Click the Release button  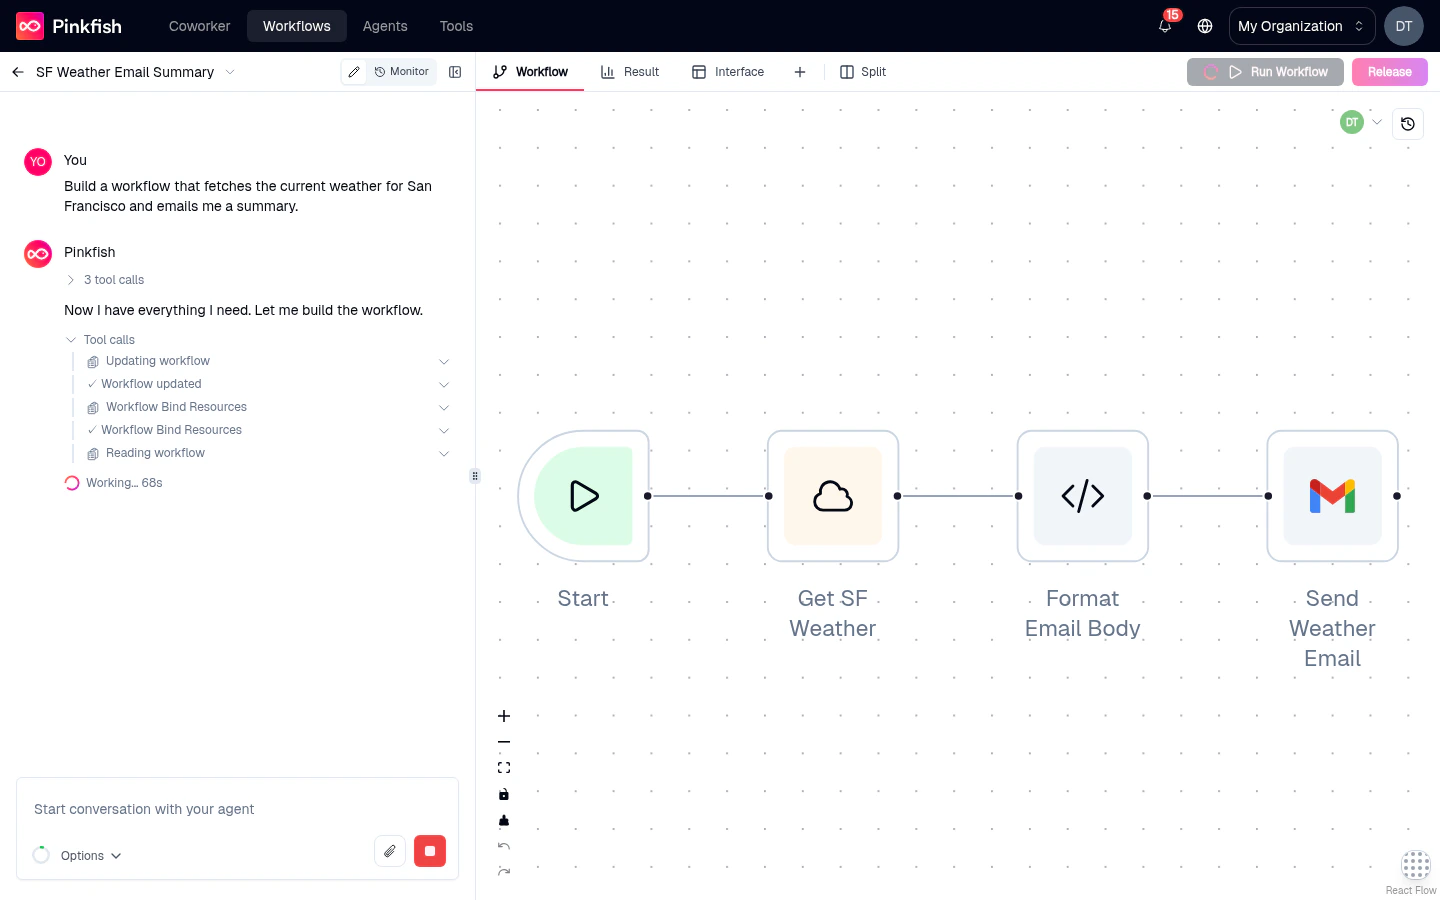[1389, 71]
